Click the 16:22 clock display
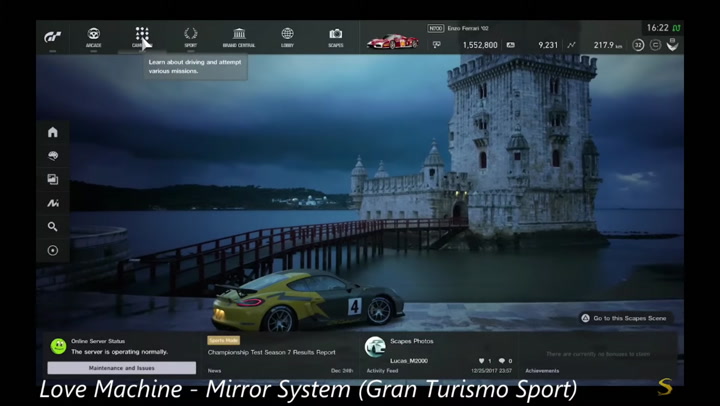This screenshot has width=720, height=406. (658, 28)
